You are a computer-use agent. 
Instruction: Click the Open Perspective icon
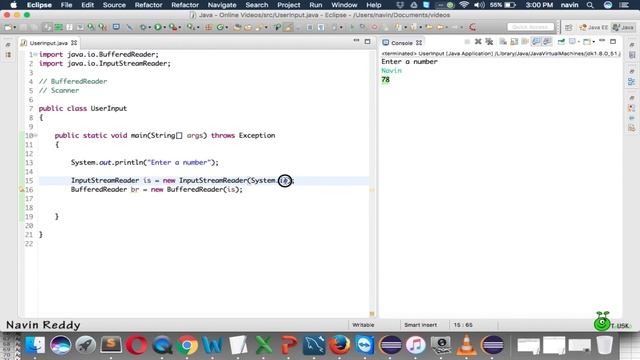point(568,27)
